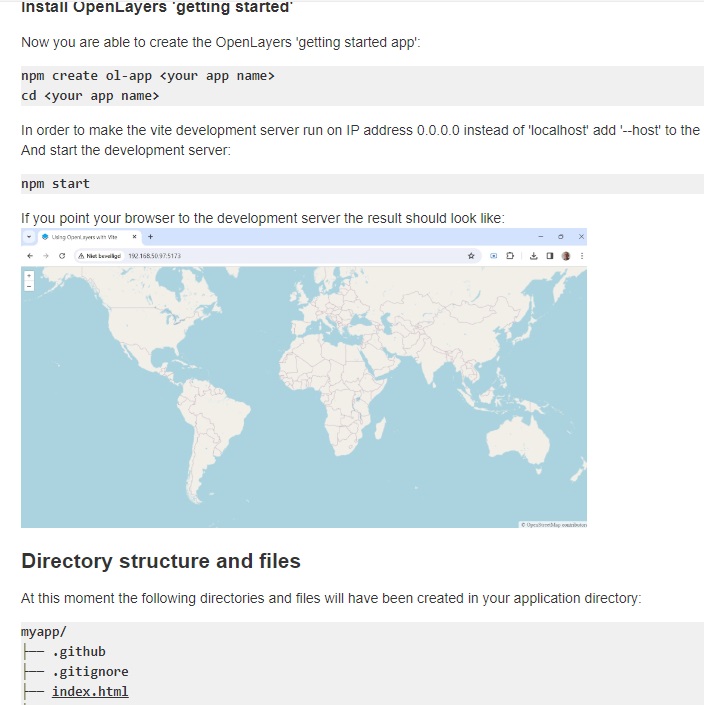This screenshot has width=704, height=705.
Task: Click the 'npm start' code line
Action: tap(55, 184)
